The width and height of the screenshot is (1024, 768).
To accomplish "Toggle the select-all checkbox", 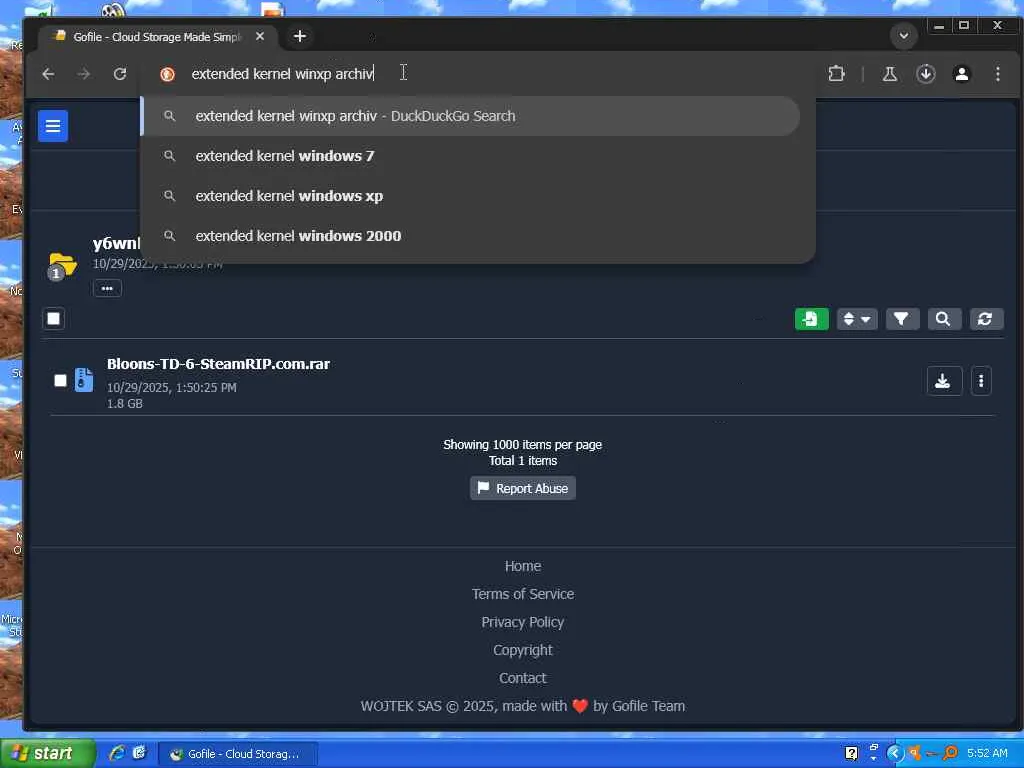I will pos(54,319).
